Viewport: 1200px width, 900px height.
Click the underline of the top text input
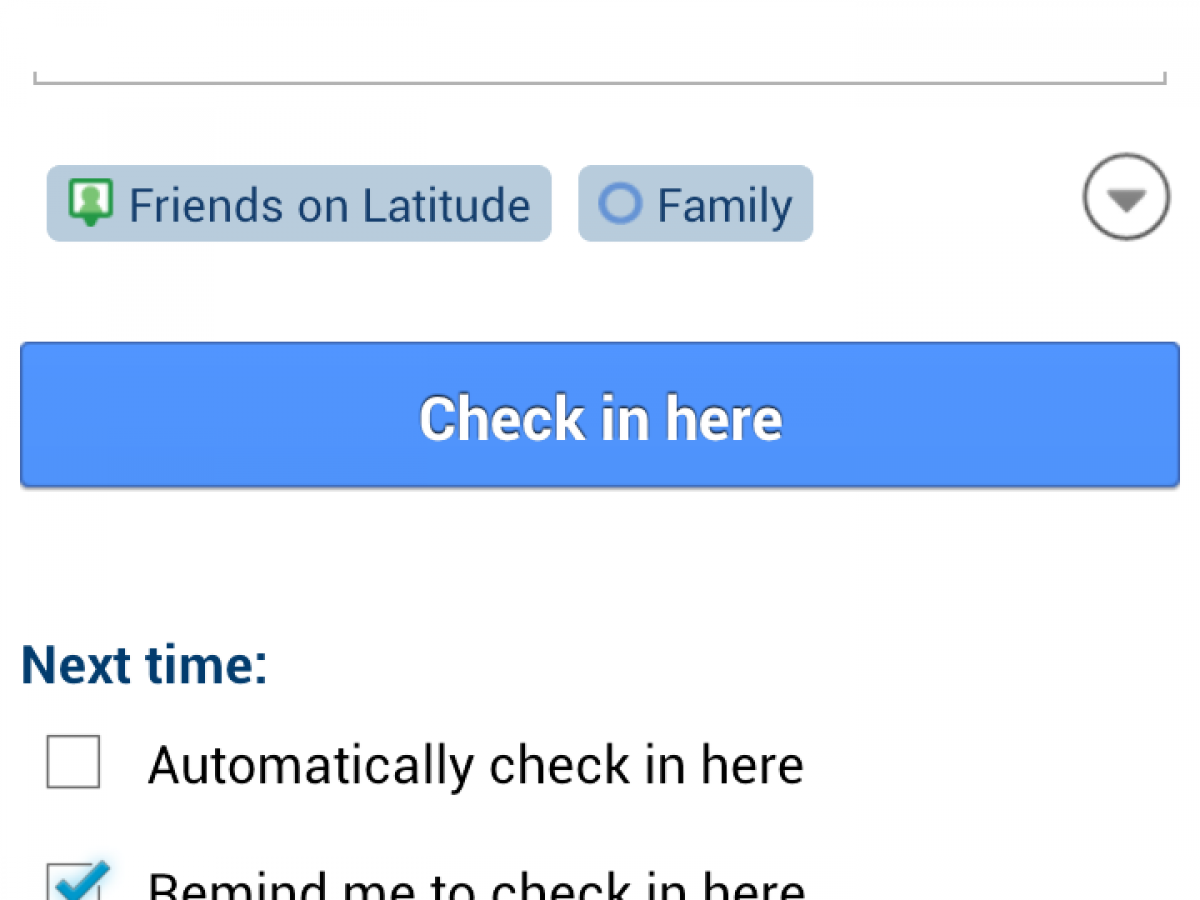(600, 82)
